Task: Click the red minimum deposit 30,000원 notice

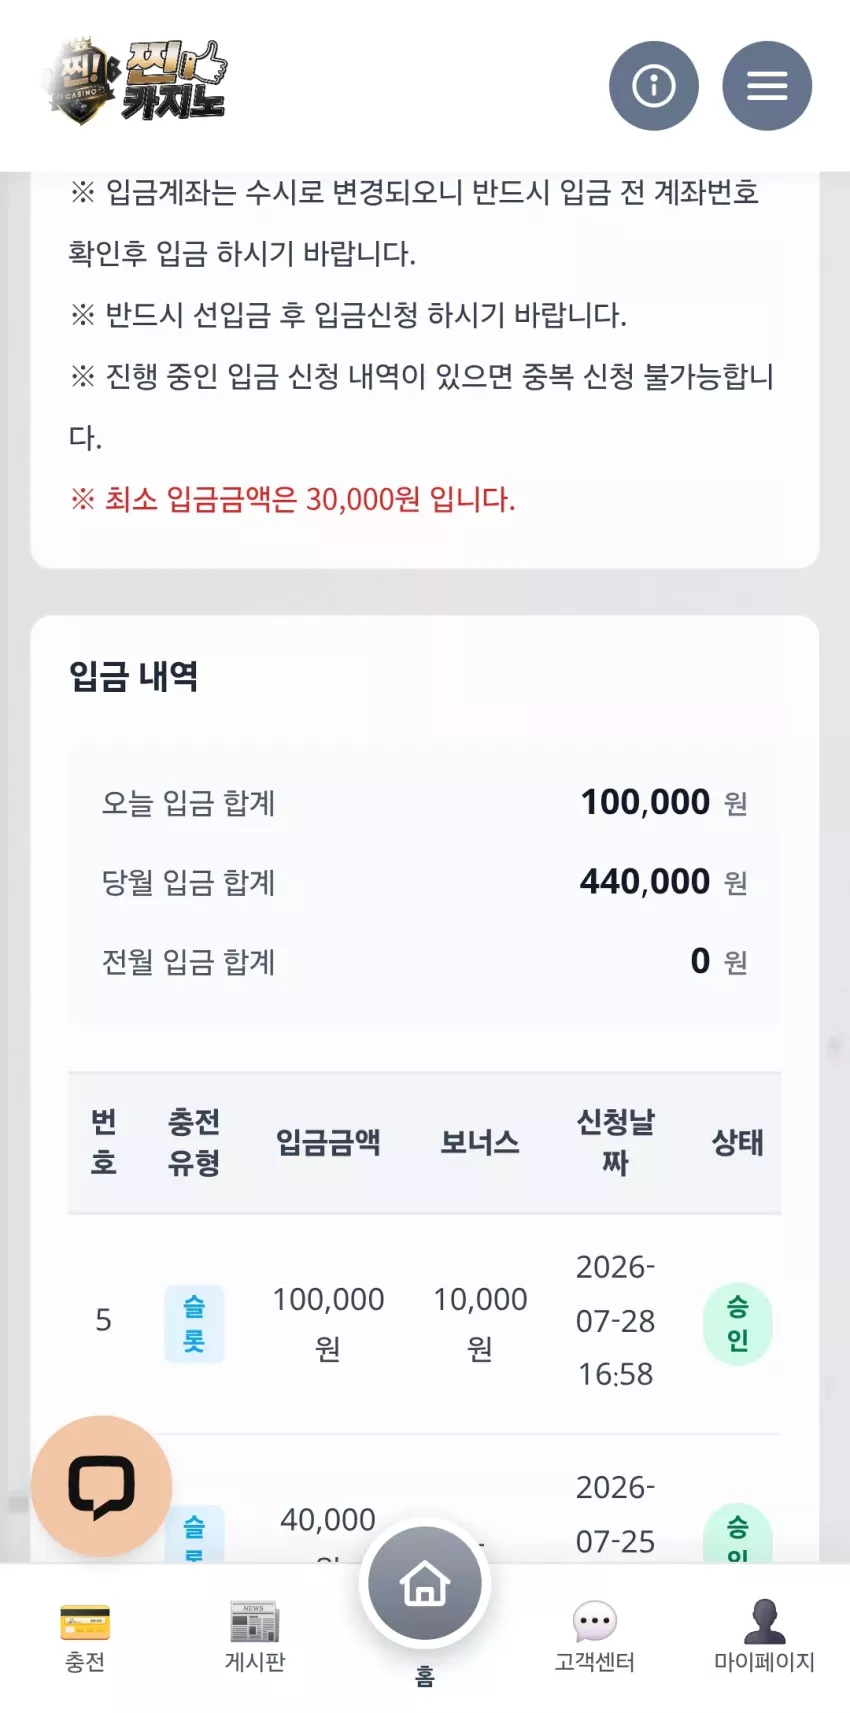Action: point(292,499)
